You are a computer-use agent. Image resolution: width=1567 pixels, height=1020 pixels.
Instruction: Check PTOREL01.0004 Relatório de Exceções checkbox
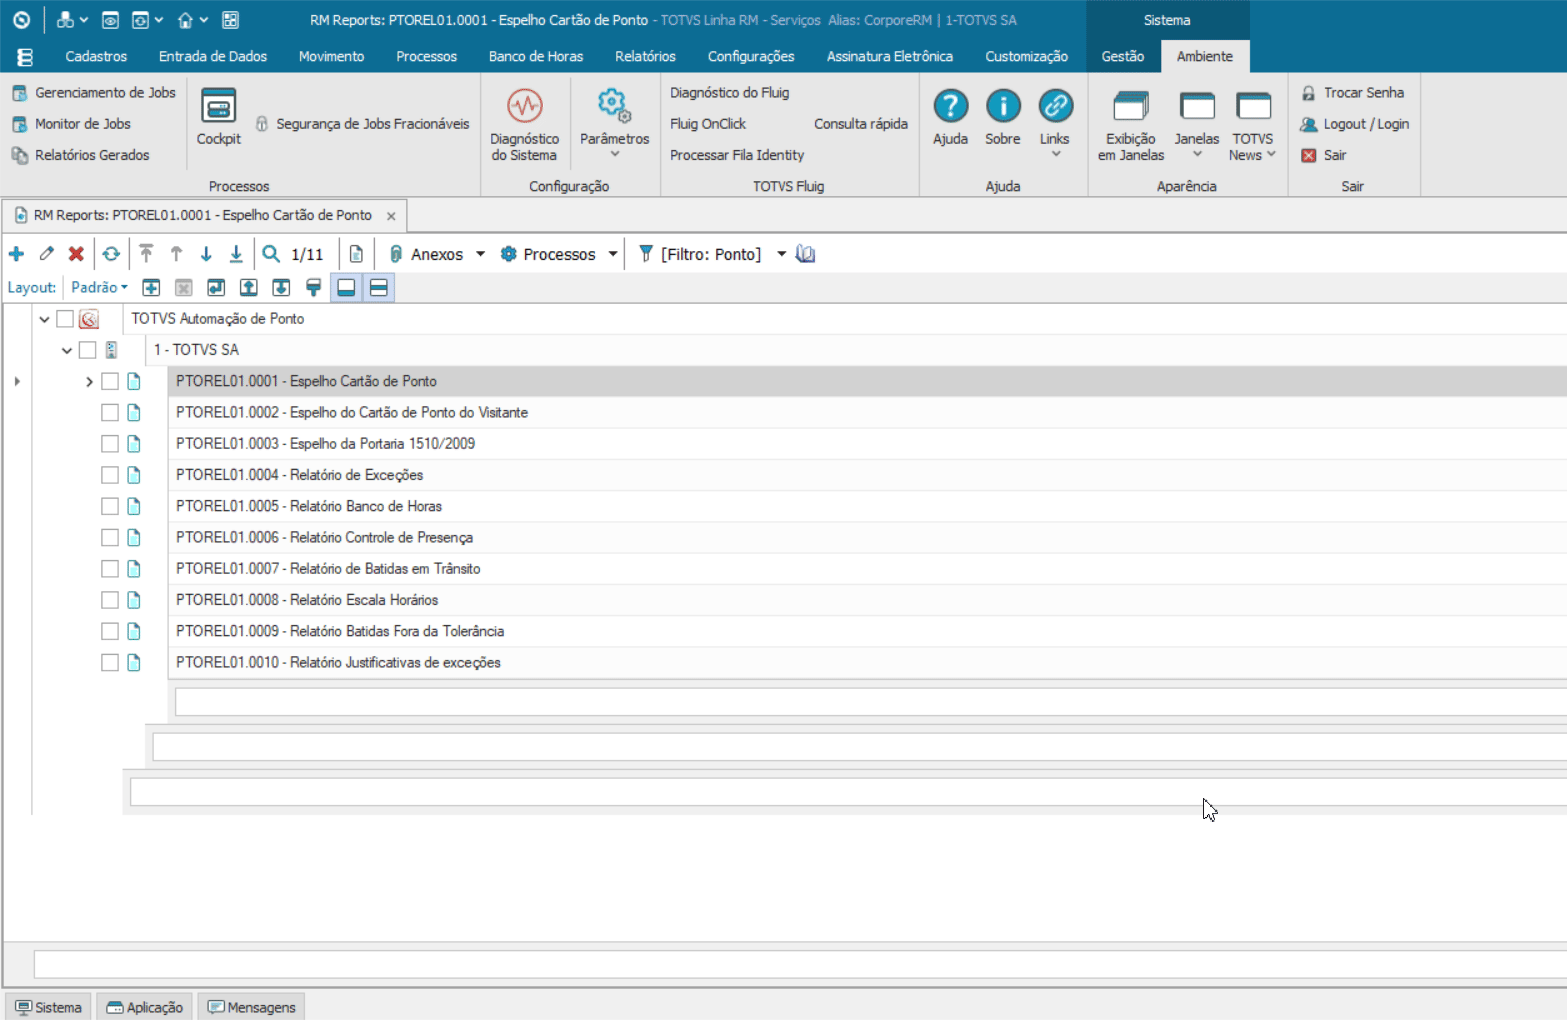[110, 475]
